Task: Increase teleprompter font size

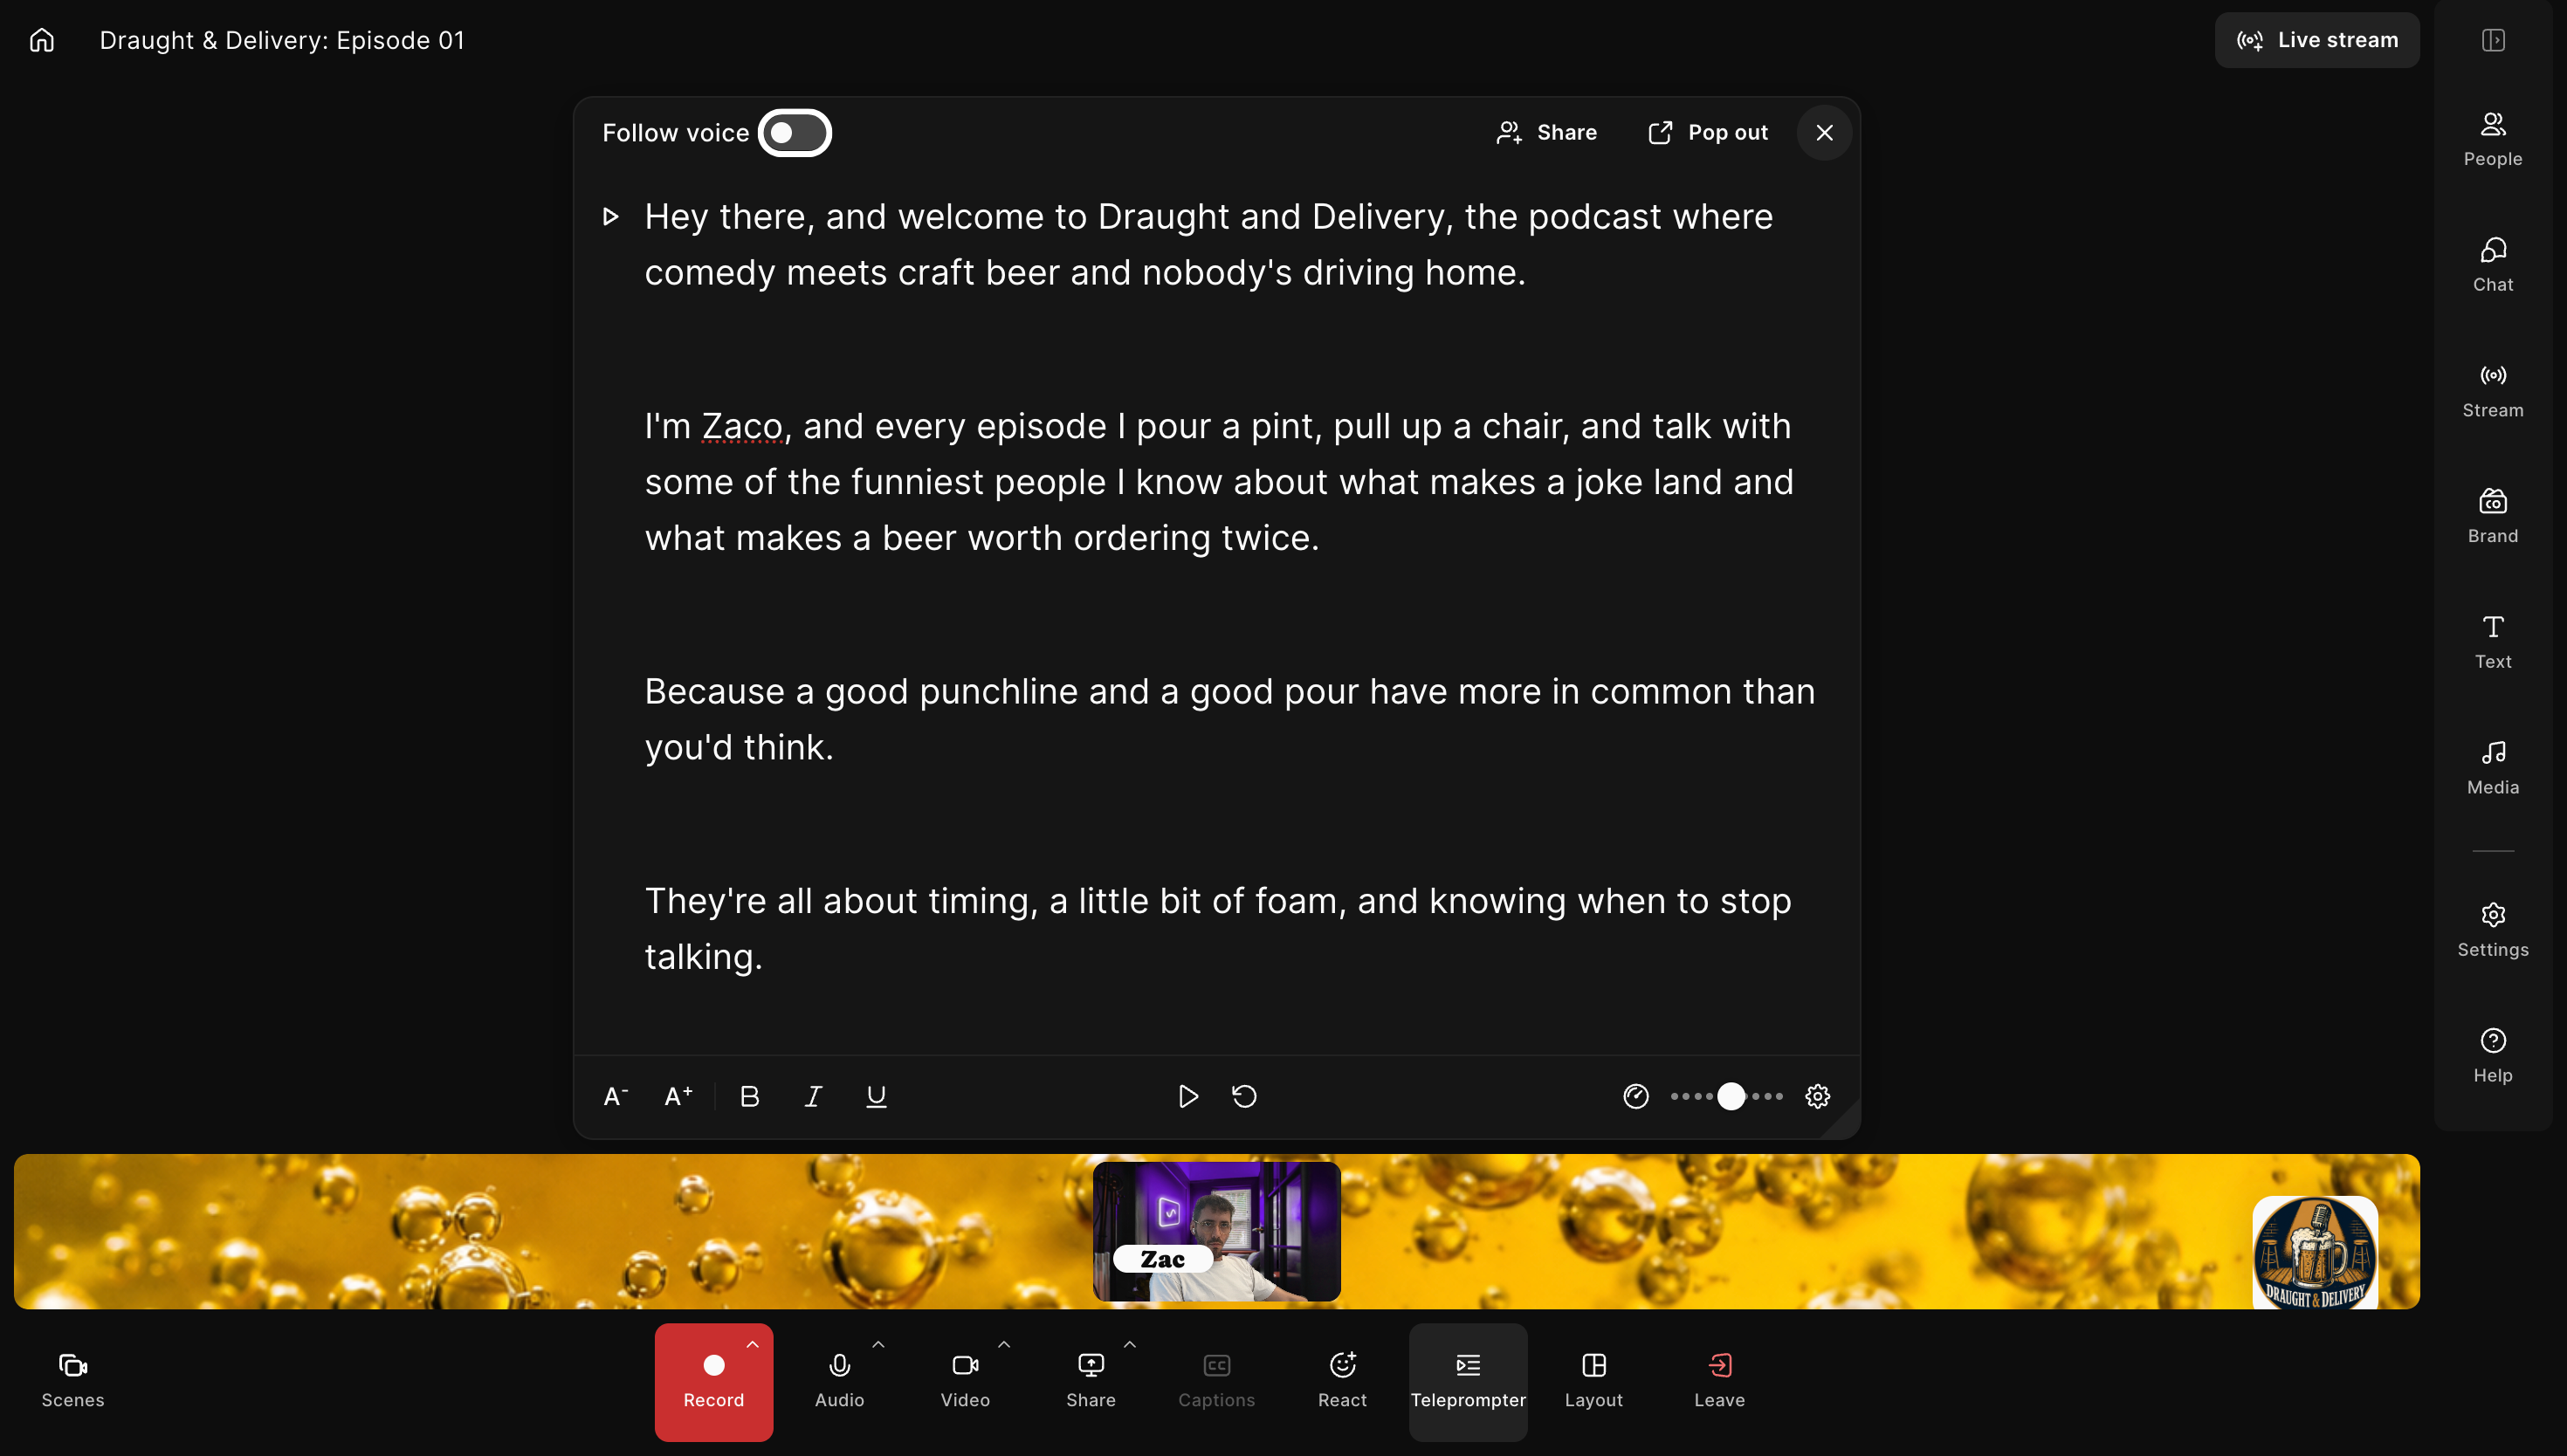Action: click(678, 1096)
